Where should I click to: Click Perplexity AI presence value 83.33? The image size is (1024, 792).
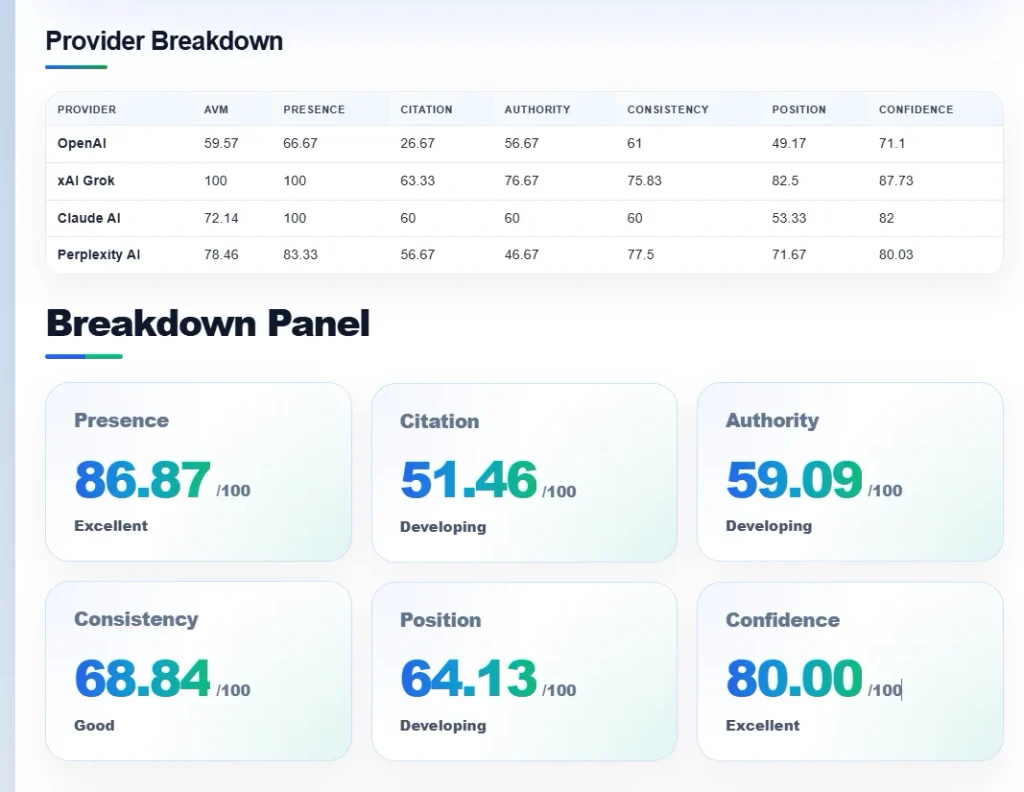tap(300, 255)
